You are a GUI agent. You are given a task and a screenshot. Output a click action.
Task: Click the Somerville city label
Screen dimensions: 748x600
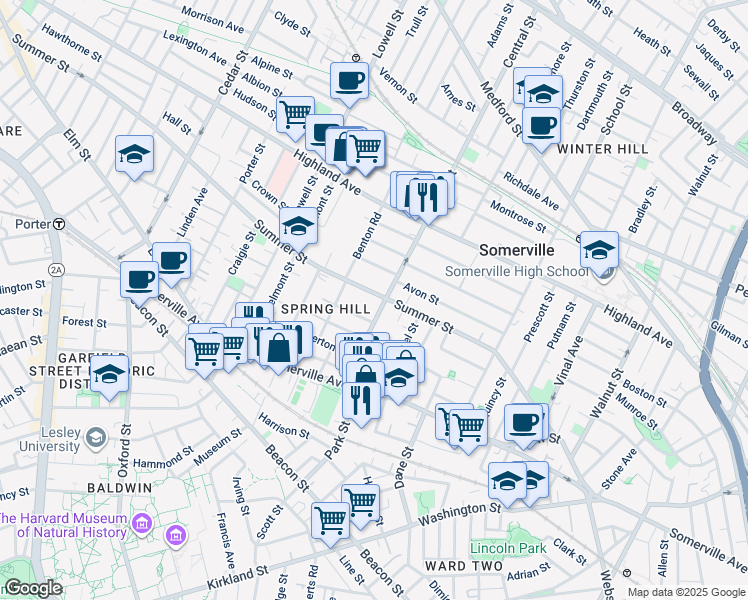(517, 250)
